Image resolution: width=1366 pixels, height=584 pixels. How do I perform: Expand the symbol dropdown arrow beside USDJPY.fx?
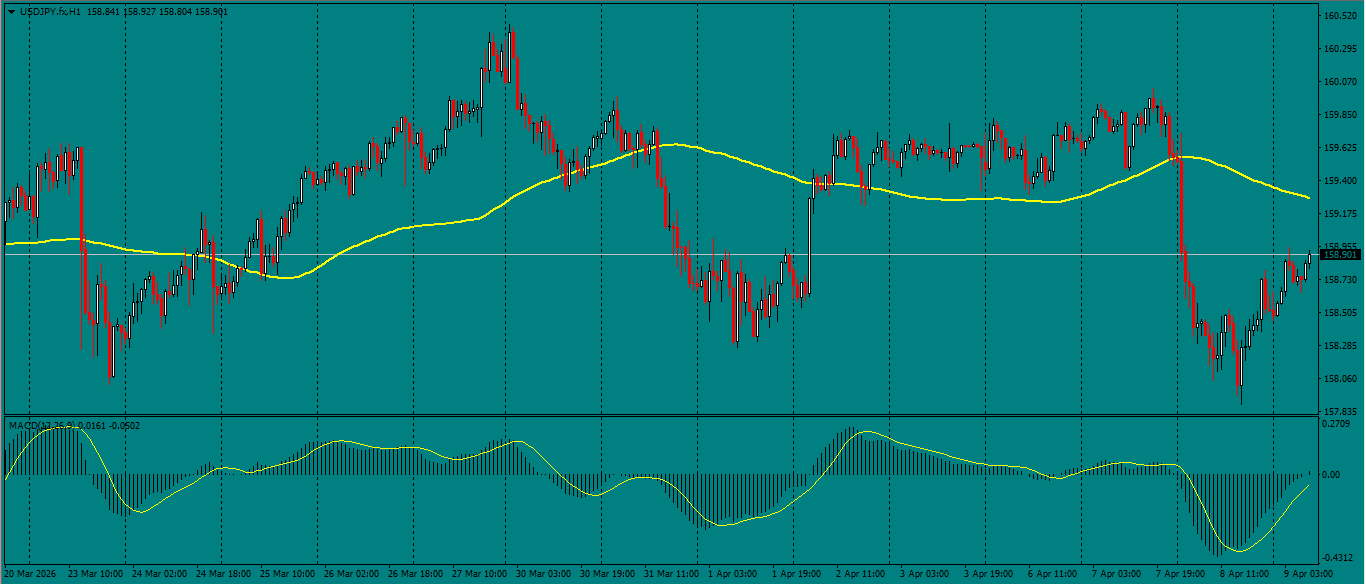coord(9,14)
